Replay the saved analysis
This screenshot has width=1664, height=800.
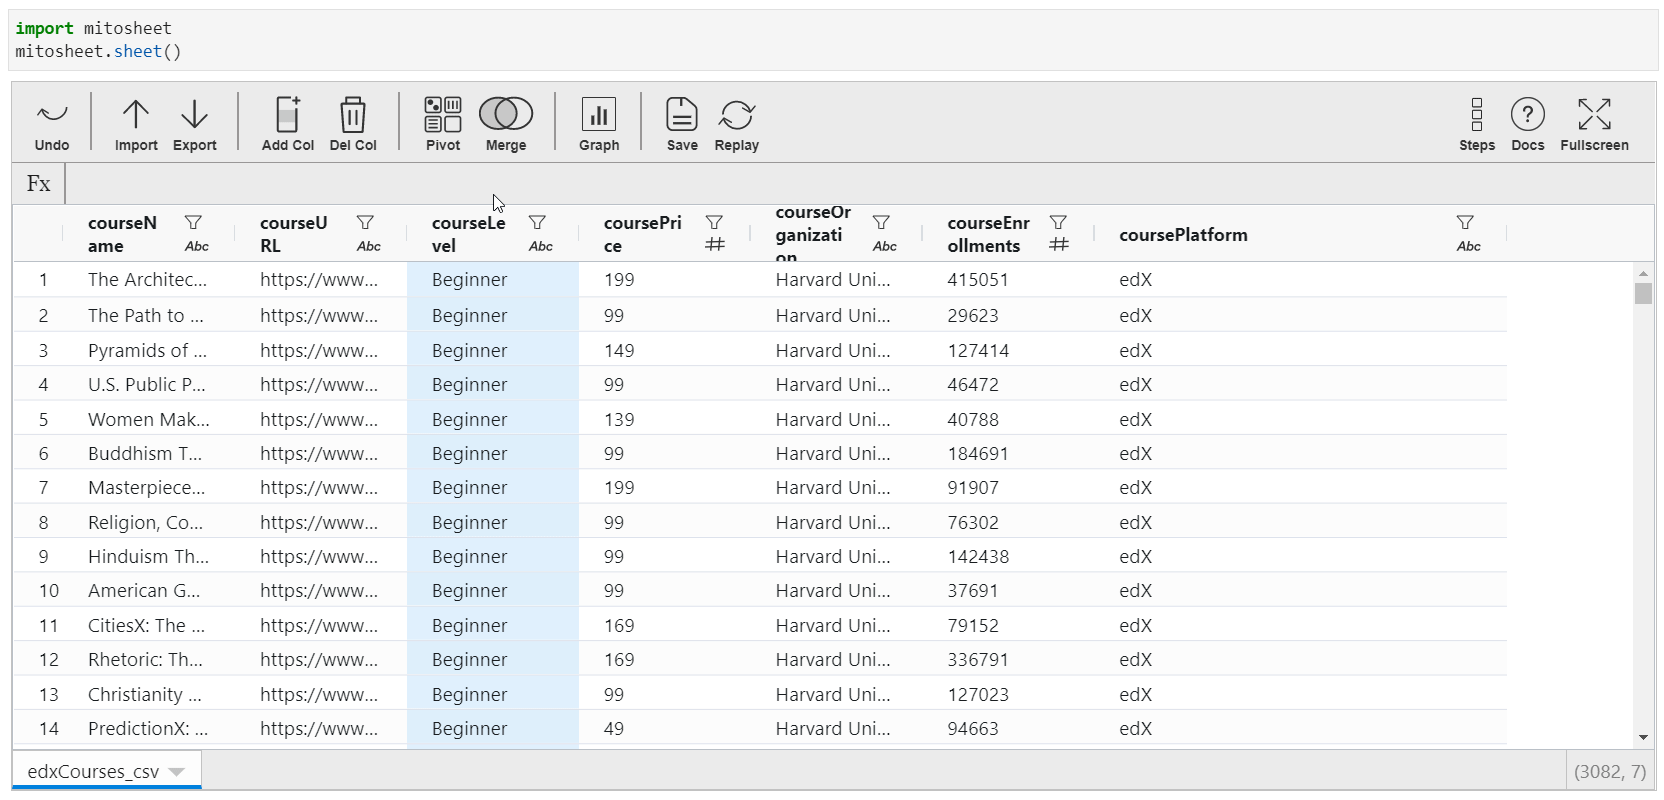[737, 123]
